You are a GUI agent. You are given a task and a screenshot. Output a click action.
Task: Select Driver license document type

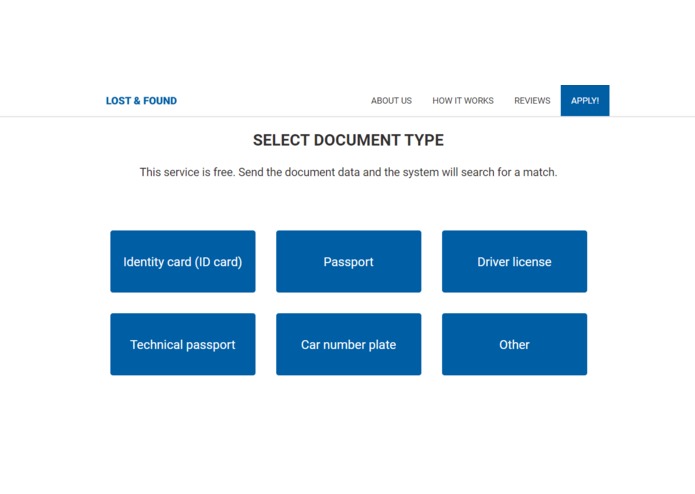[514, 261]
